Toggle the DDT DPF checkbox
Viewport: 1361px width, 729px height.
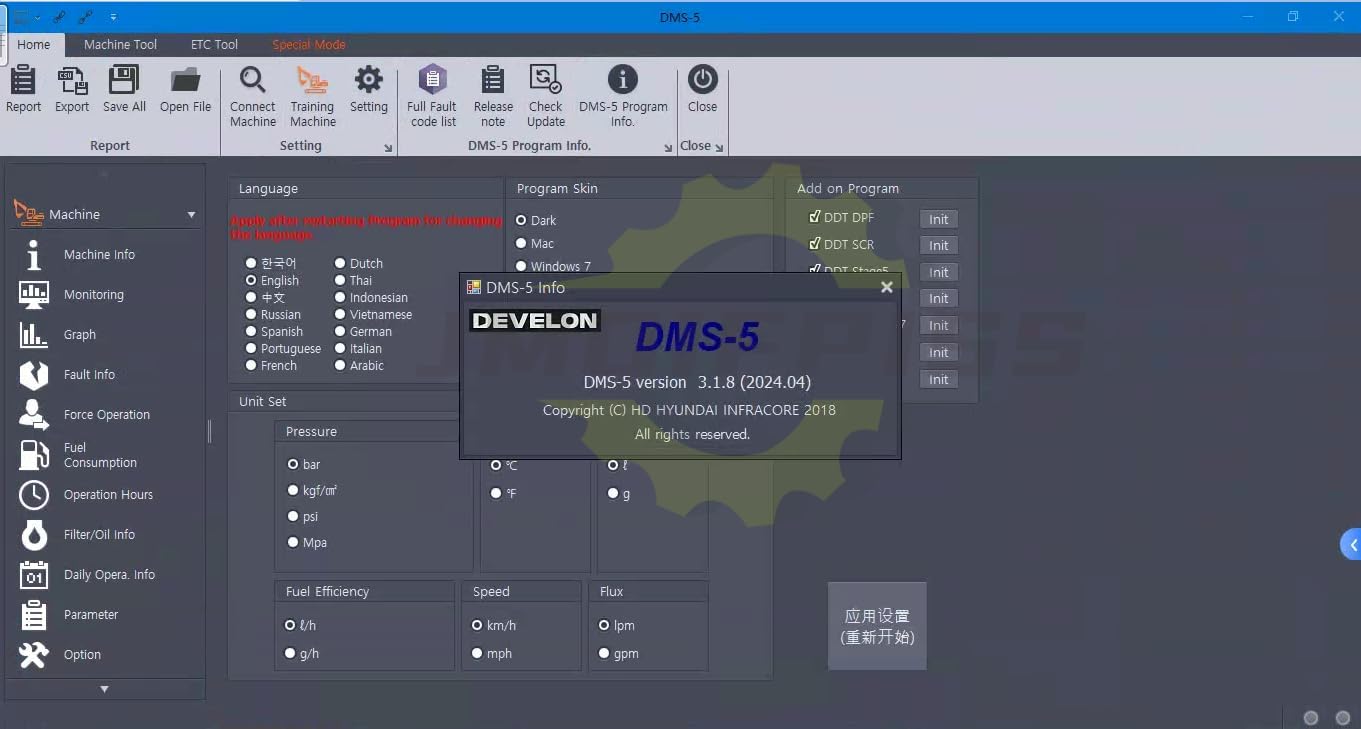[815, 217]
